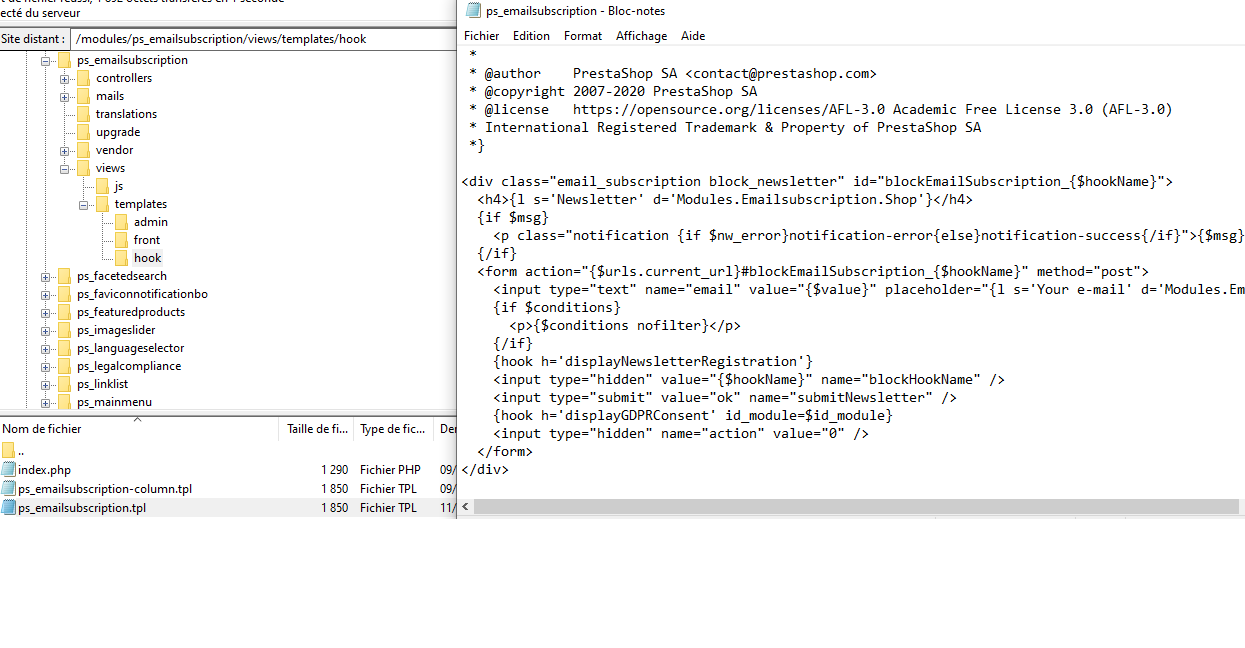Viewport: 1245px width, 648px height.
Task: Click the ps_emailsubscription-column.tpl file icon
Action: (x=9, y=489)
